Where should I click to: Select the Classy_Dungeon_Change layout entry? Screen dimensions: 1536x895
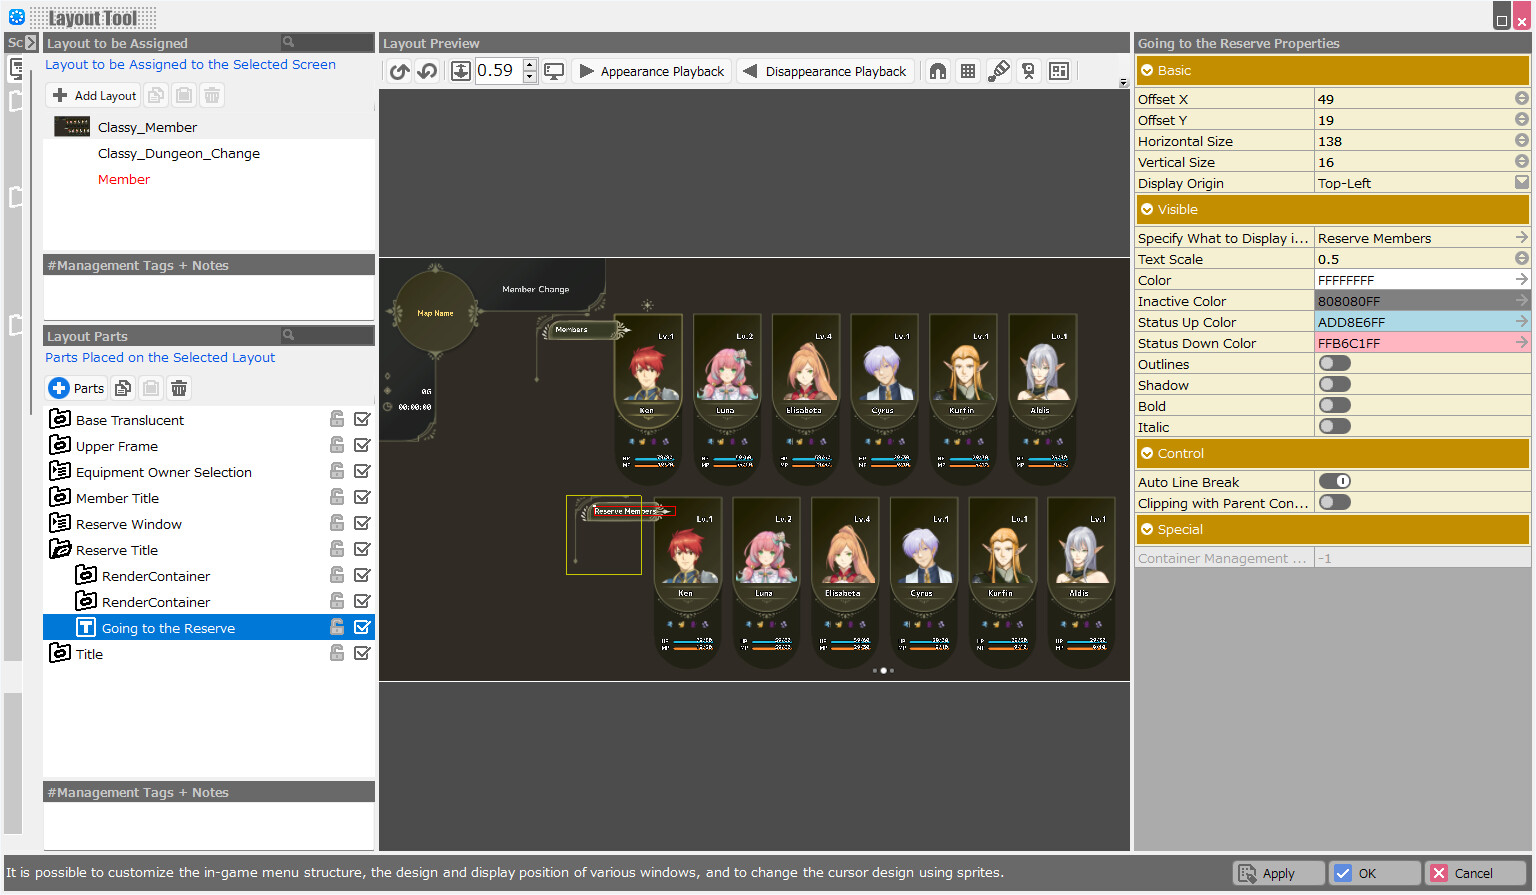(x=179, y=153)
